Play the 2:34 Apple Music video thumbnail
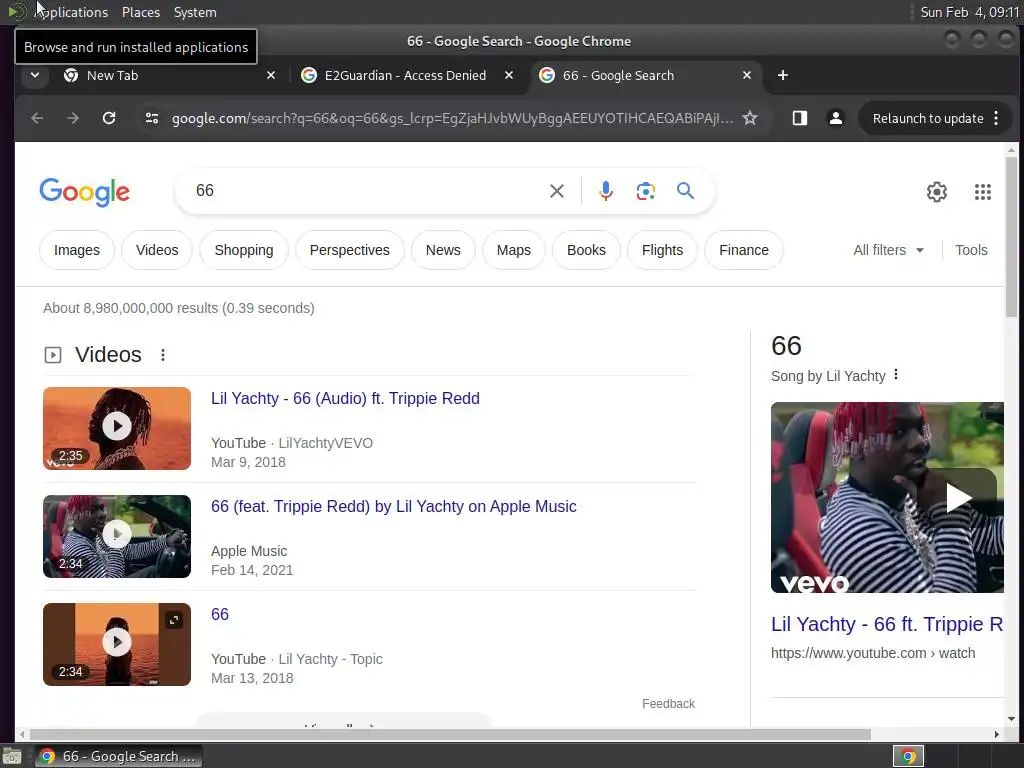The height and width of the screenshot is (768, 1024). click(x=117, y=536)
